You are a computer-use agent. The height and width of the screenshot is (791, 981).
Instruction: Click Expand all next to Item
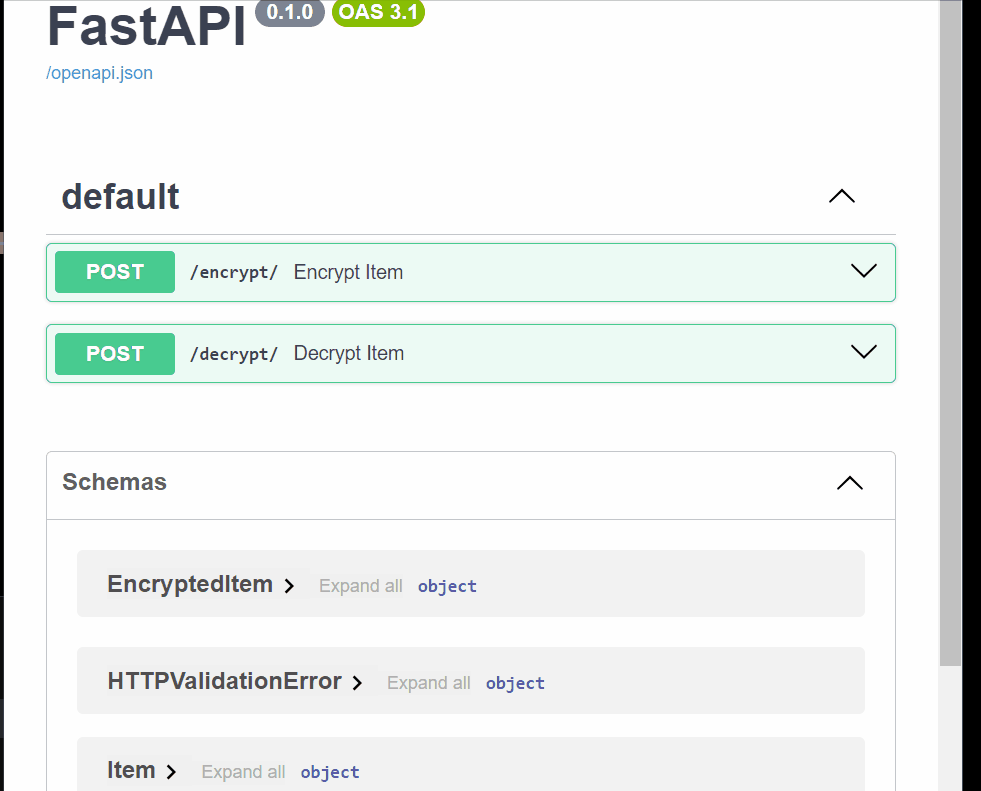(x=243, y=772)
